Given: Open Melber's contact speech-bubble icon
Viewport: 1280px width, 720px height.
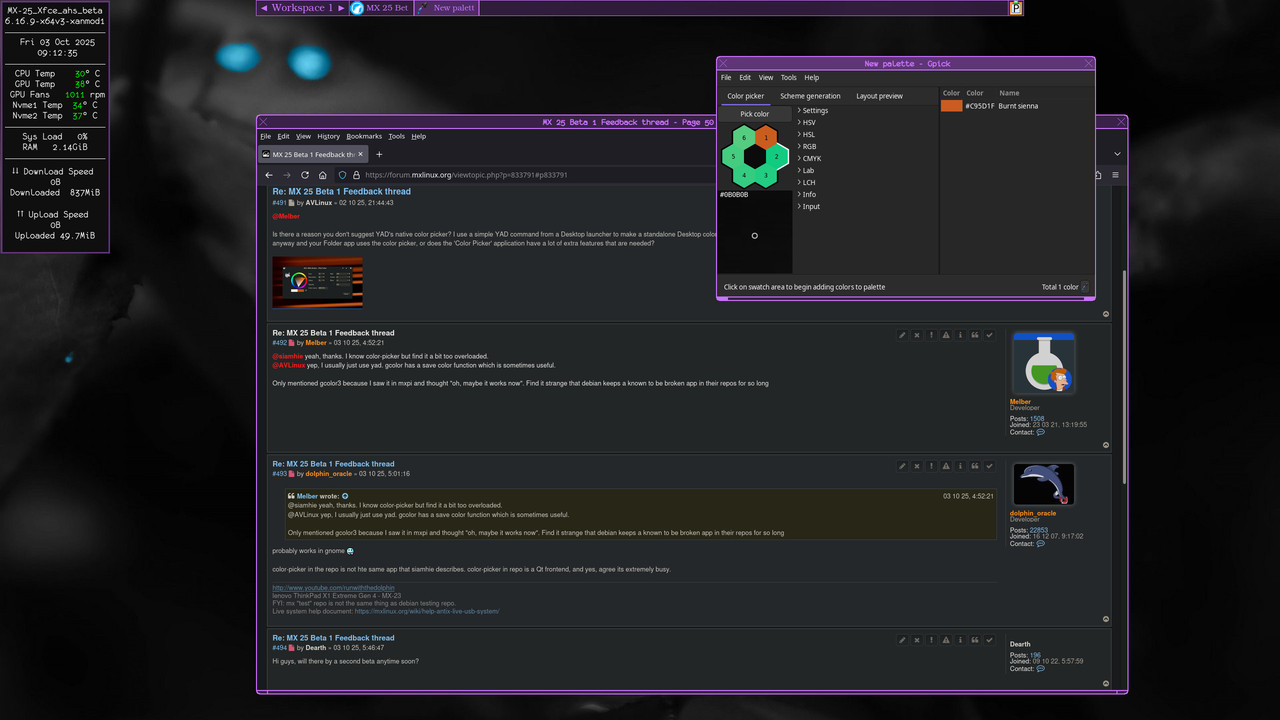Looking at the screenshot, I should (x=1041, y=432).
